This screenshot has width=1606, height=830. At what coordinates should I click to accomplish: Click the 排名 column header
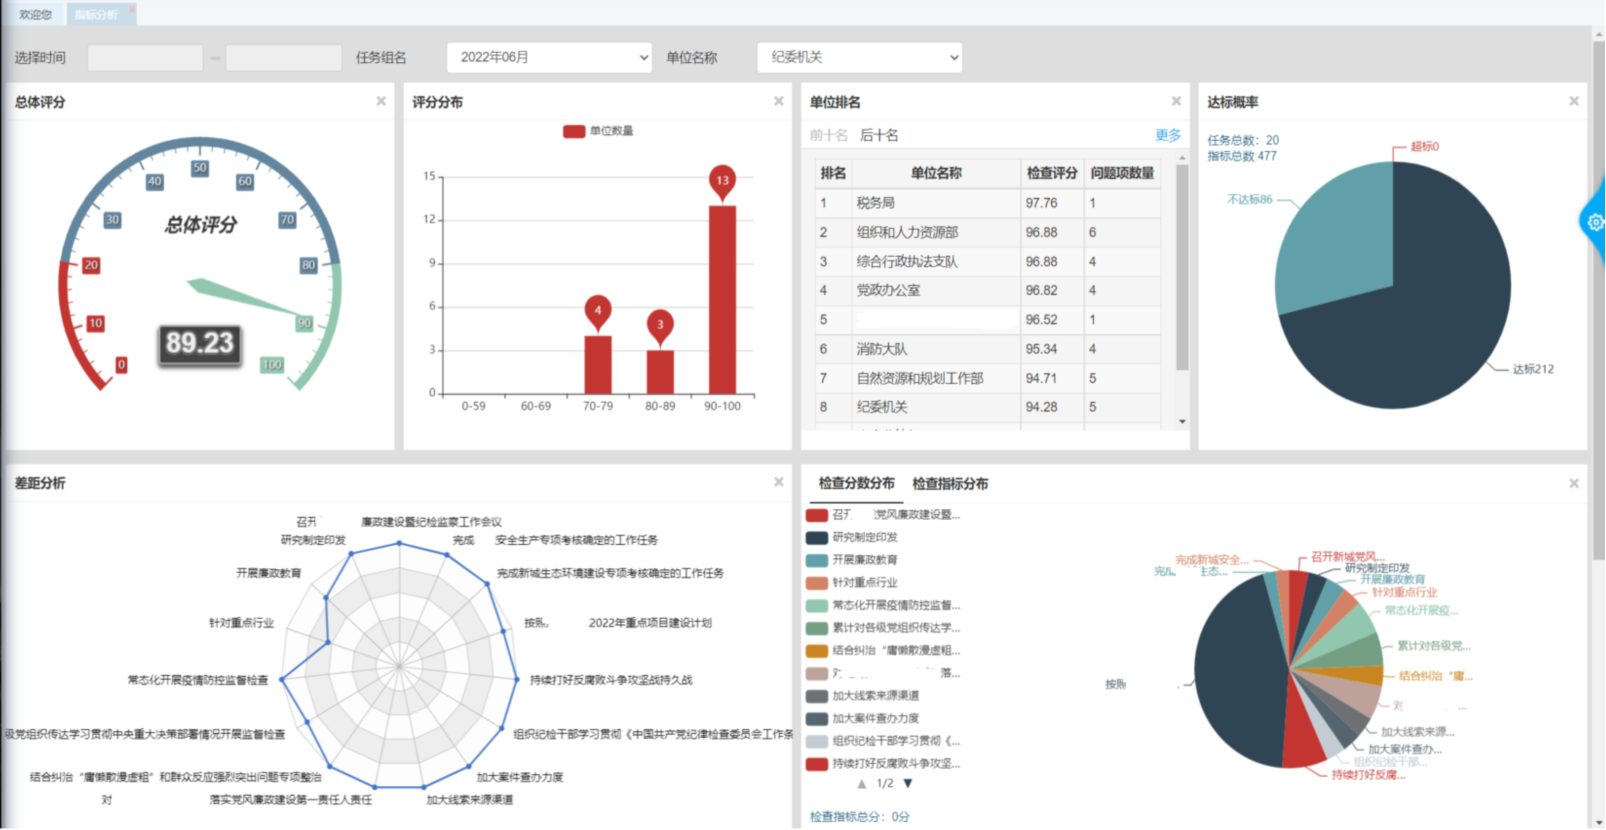tap(833, 173)
